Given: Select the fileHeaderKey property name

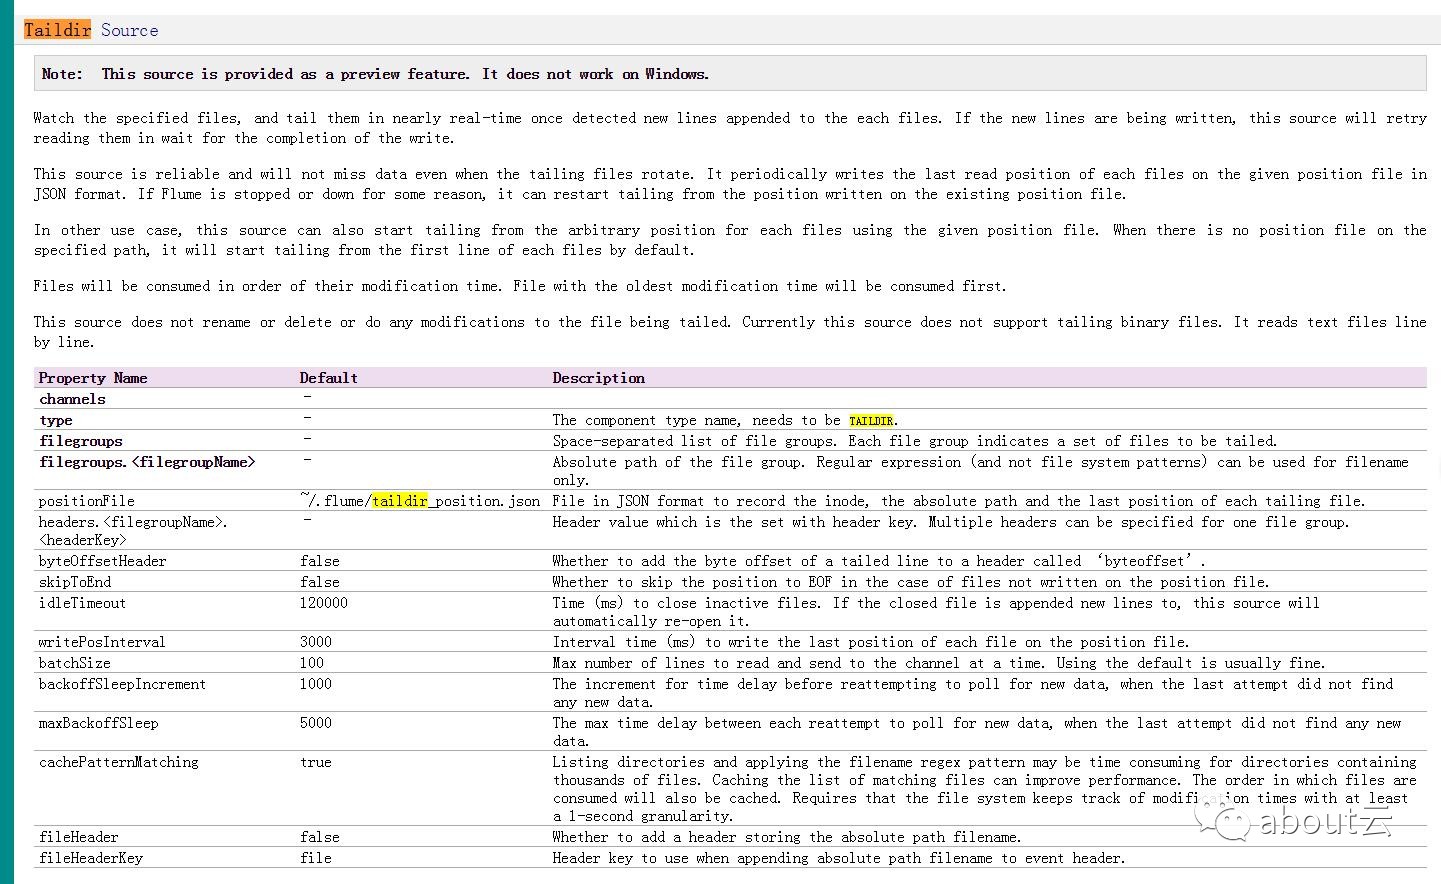Looking at the screenshot, I should coord(90,858).
